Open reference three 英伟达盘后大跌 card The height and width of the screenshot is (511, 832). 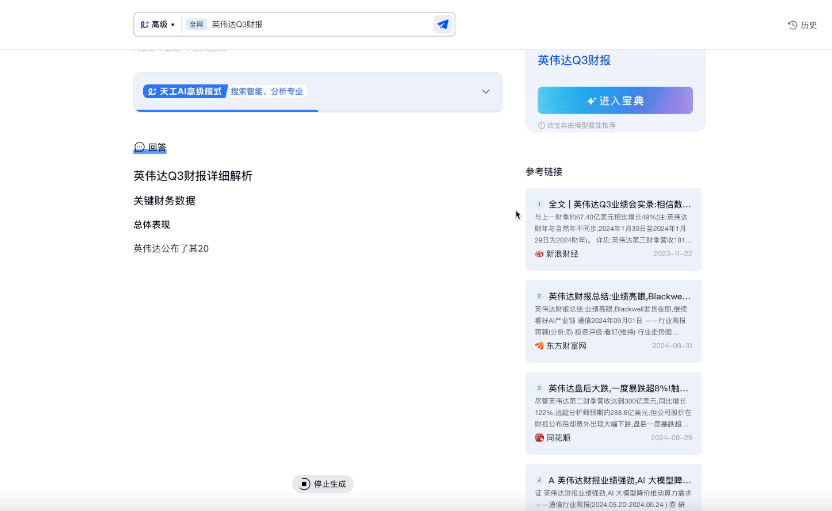[613, 413]
